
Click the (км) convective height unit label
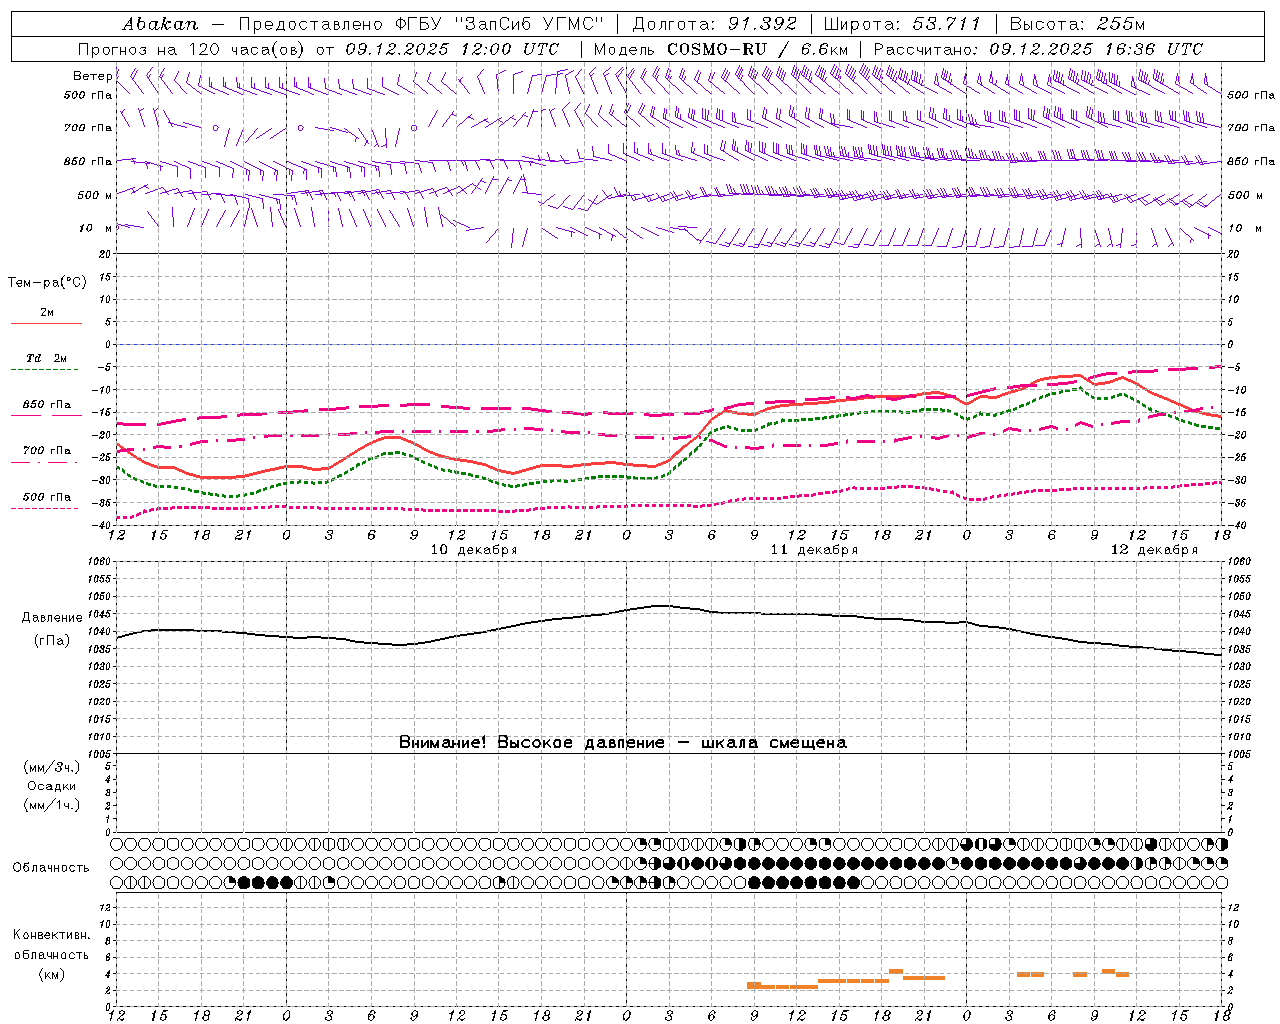(52, 974)
